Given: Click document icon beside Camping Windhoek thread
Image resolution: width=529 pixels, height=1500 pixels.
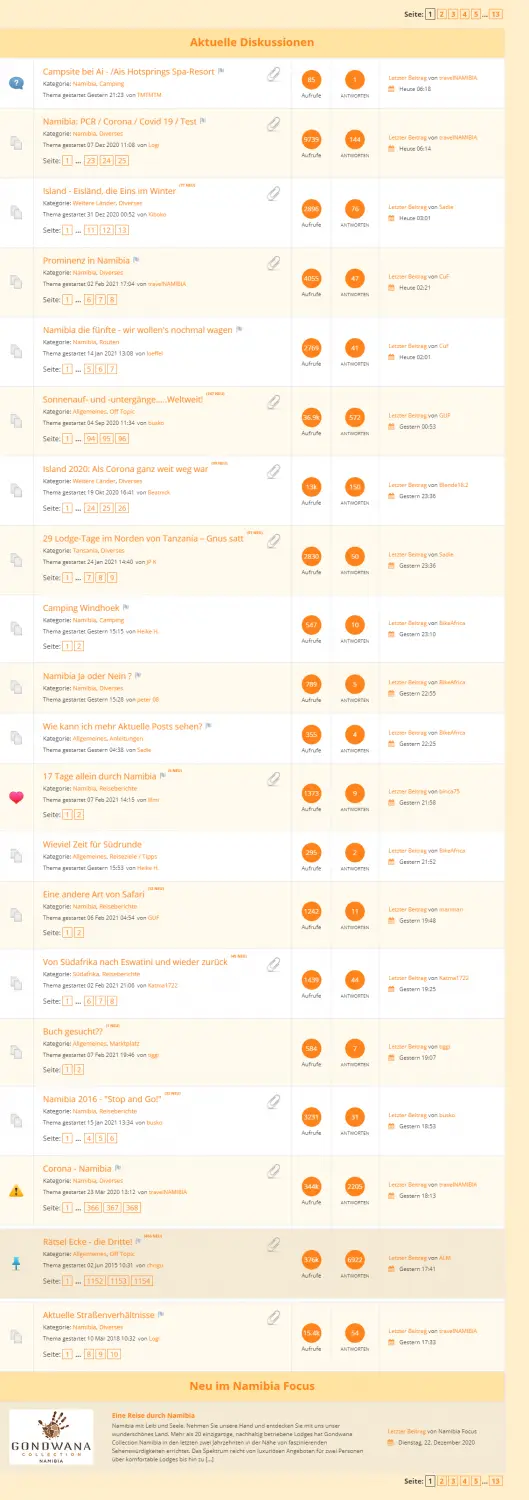Looking at the screenshot, I should [16, 629].
